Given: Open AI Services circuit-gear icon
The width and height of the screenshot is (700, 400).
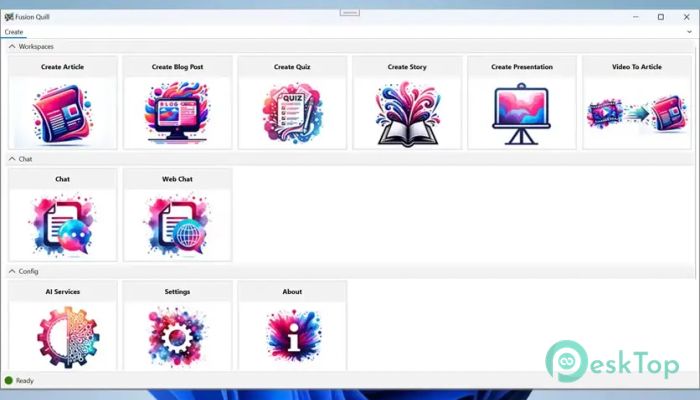Looking at the screenshot, I should pyautogui.click(x=68, y=337).
